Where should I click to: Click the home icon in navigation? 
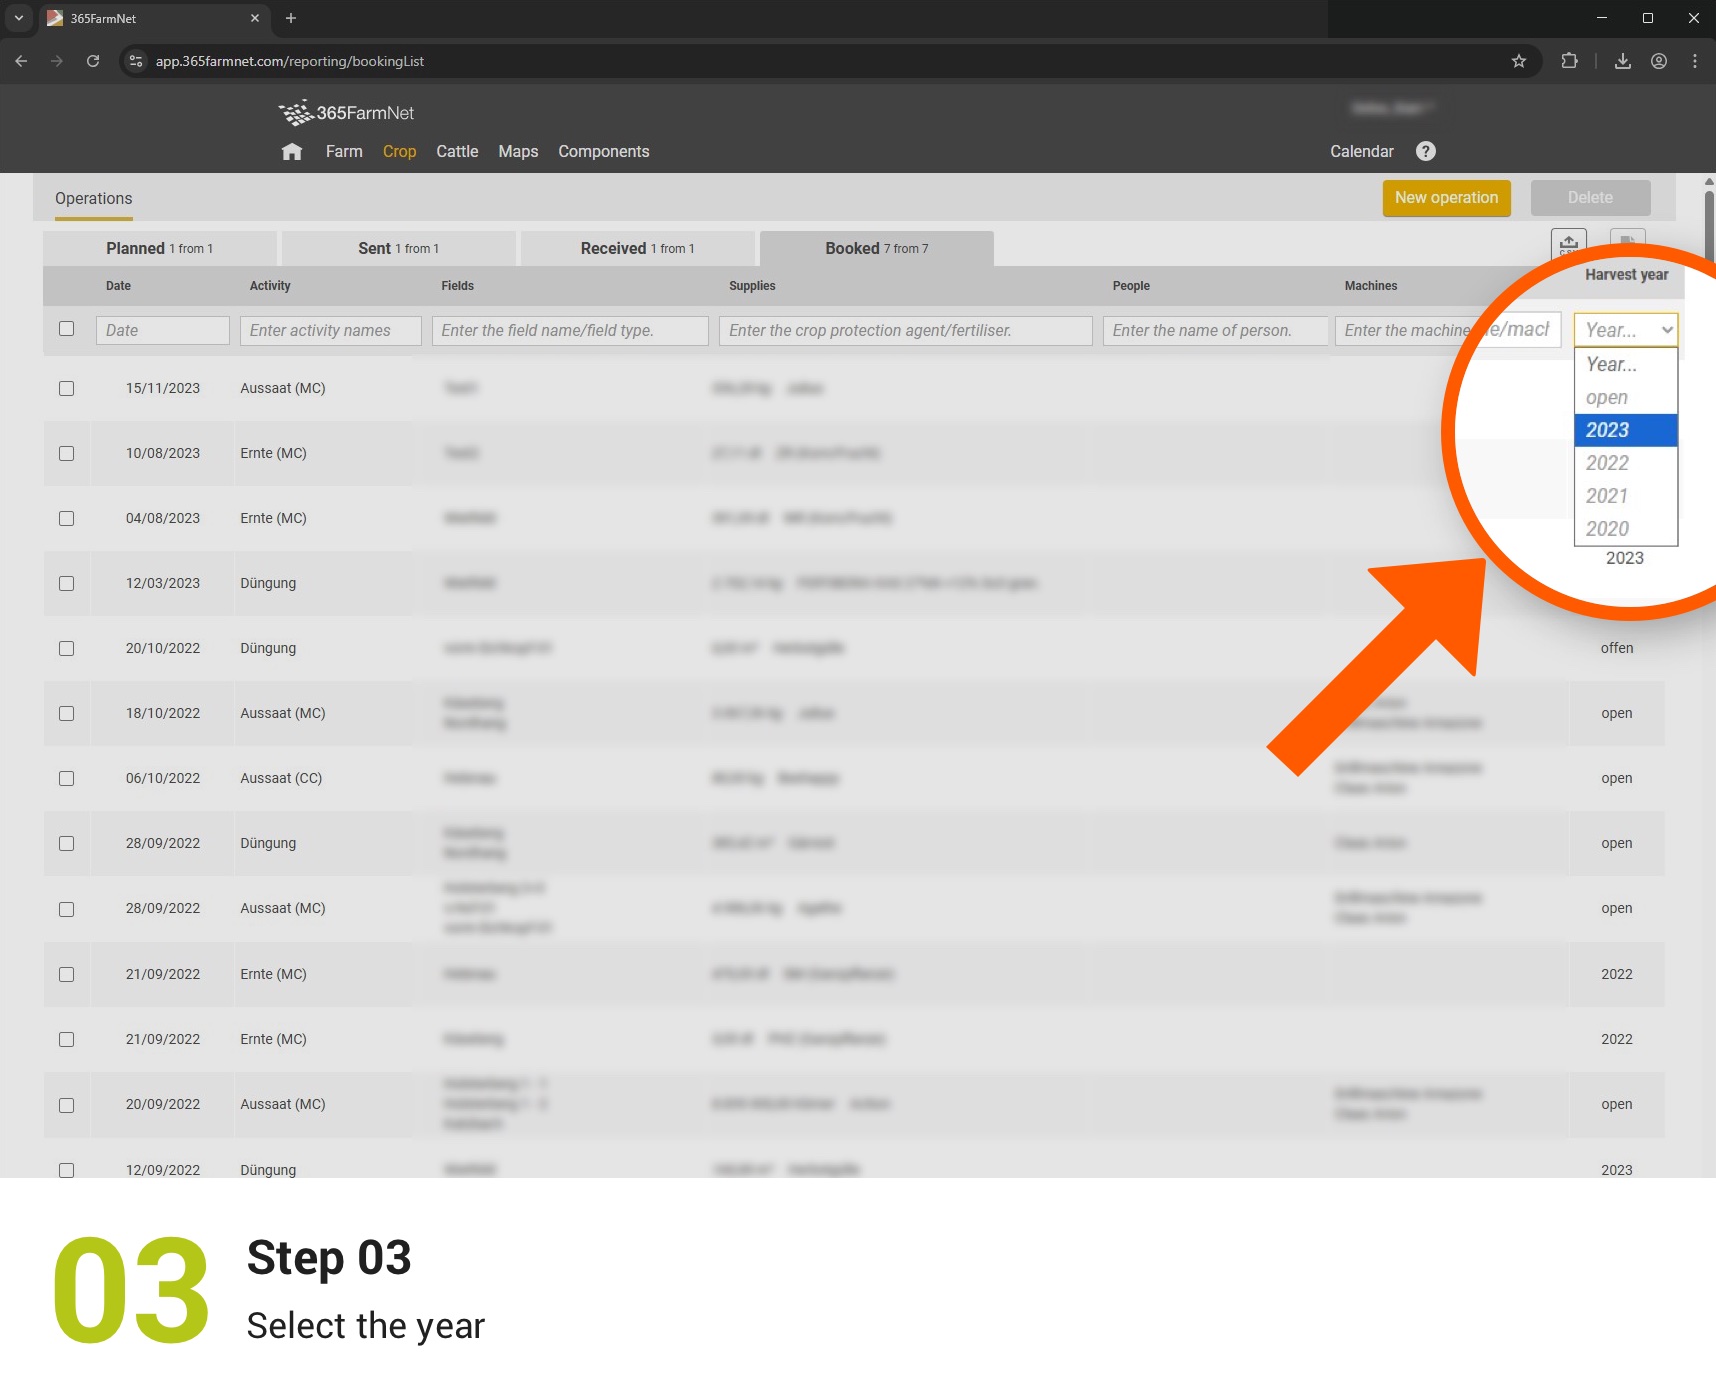tap(292, 151)
